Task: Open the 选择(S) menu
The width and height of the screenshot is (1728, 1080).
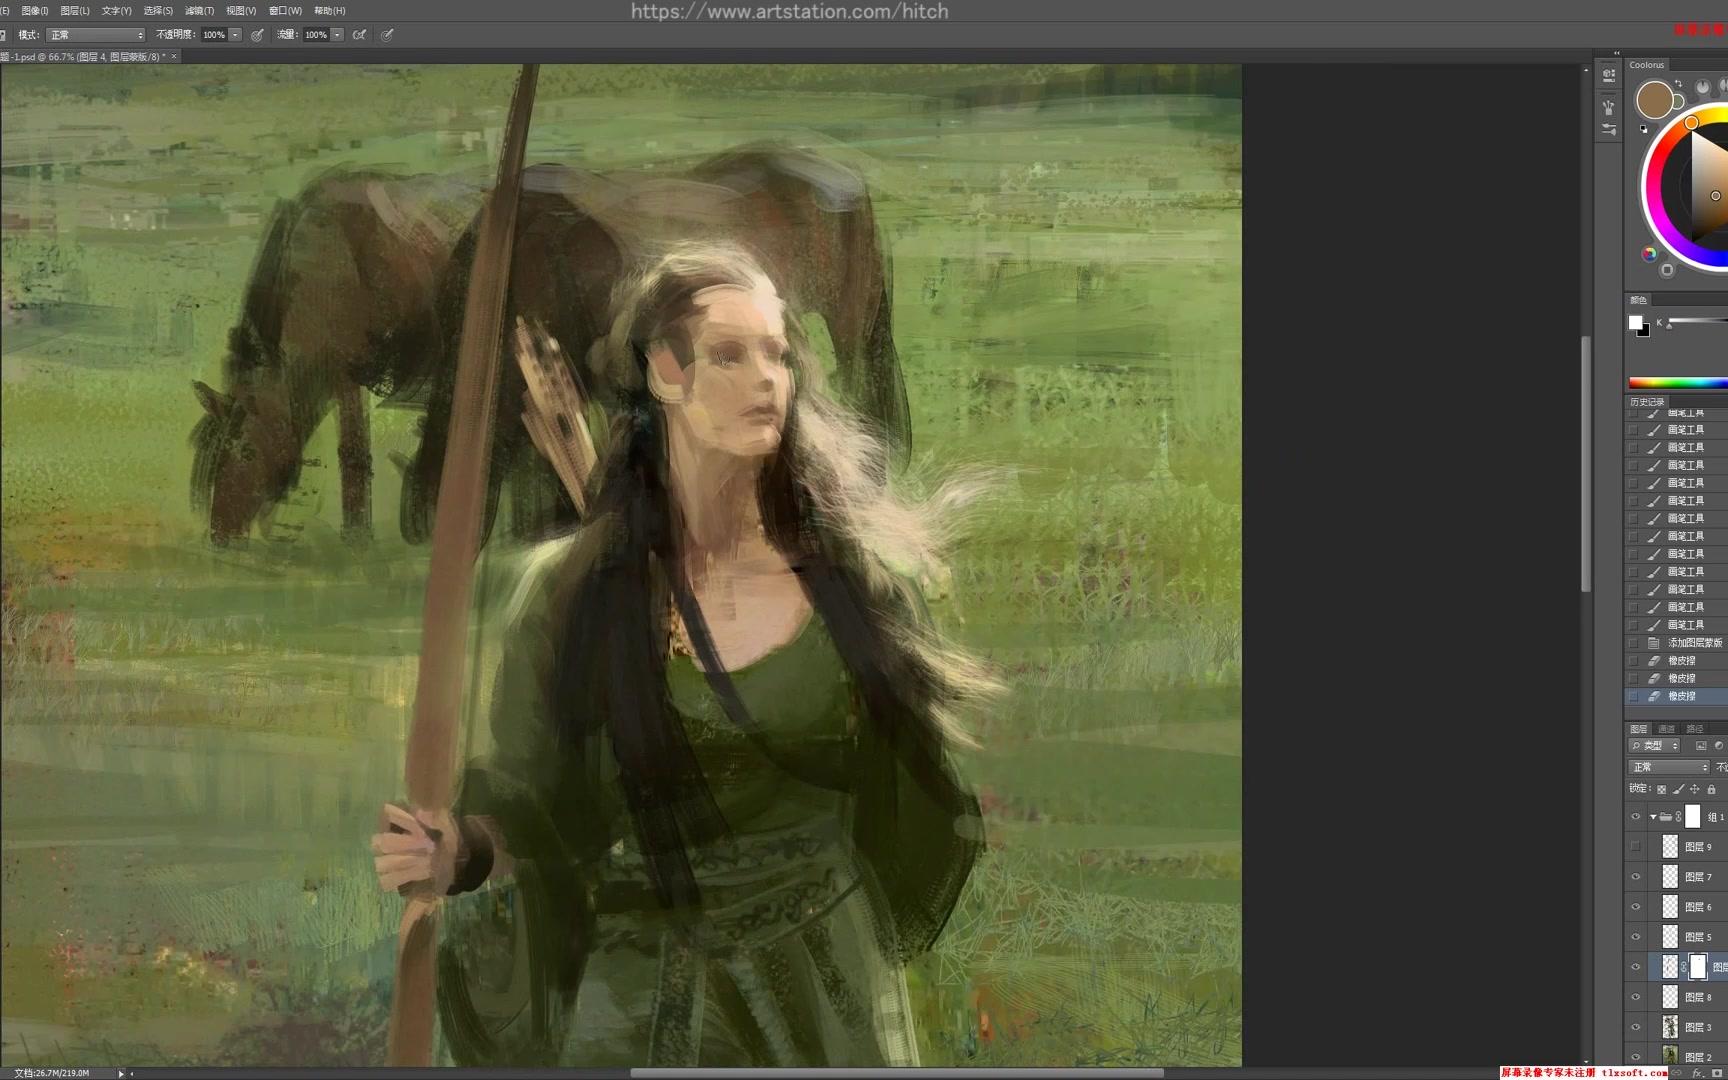Action: 158,11
